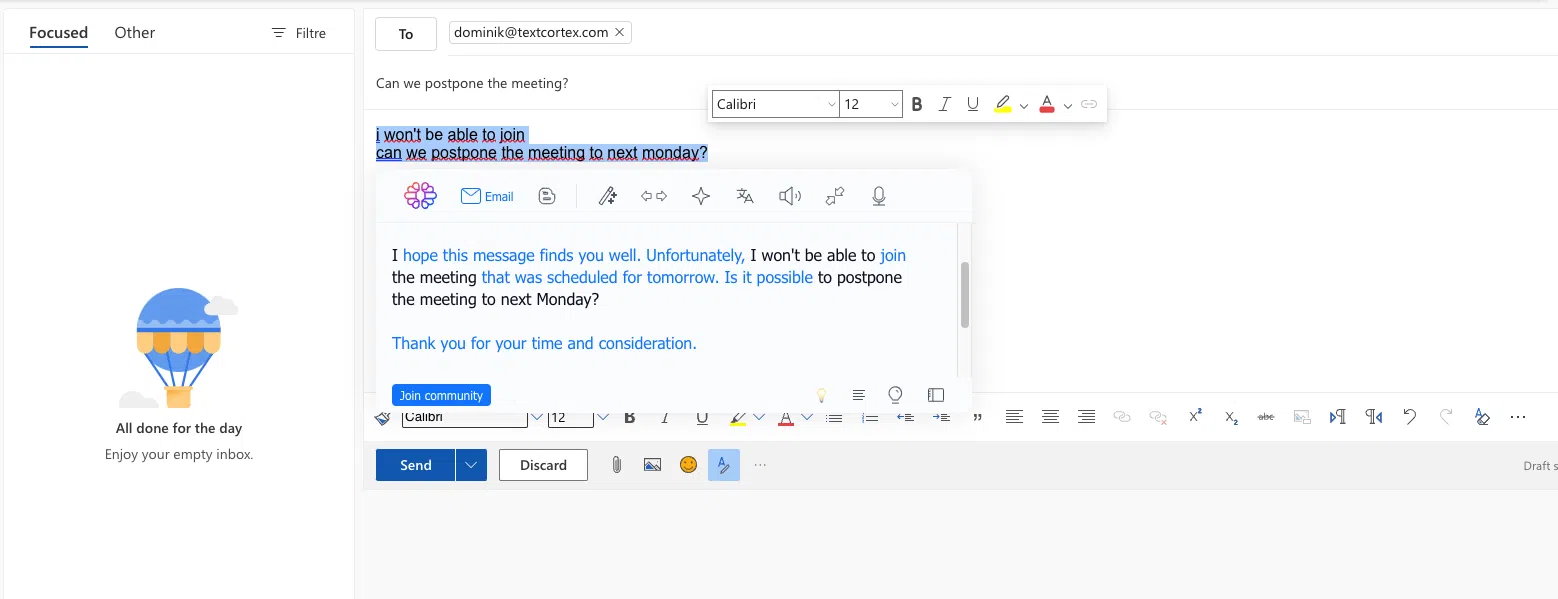Screen dimensions: 1558x599
Task: Toggle underline in the floating format toolbar
Action: tap(972, 104)
